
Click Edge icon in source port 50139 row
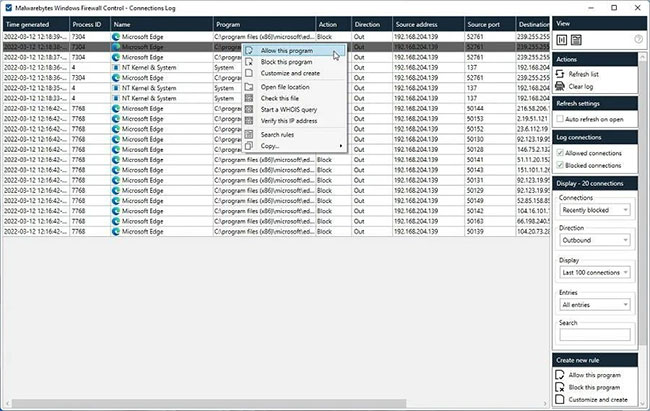pos(116,231)
